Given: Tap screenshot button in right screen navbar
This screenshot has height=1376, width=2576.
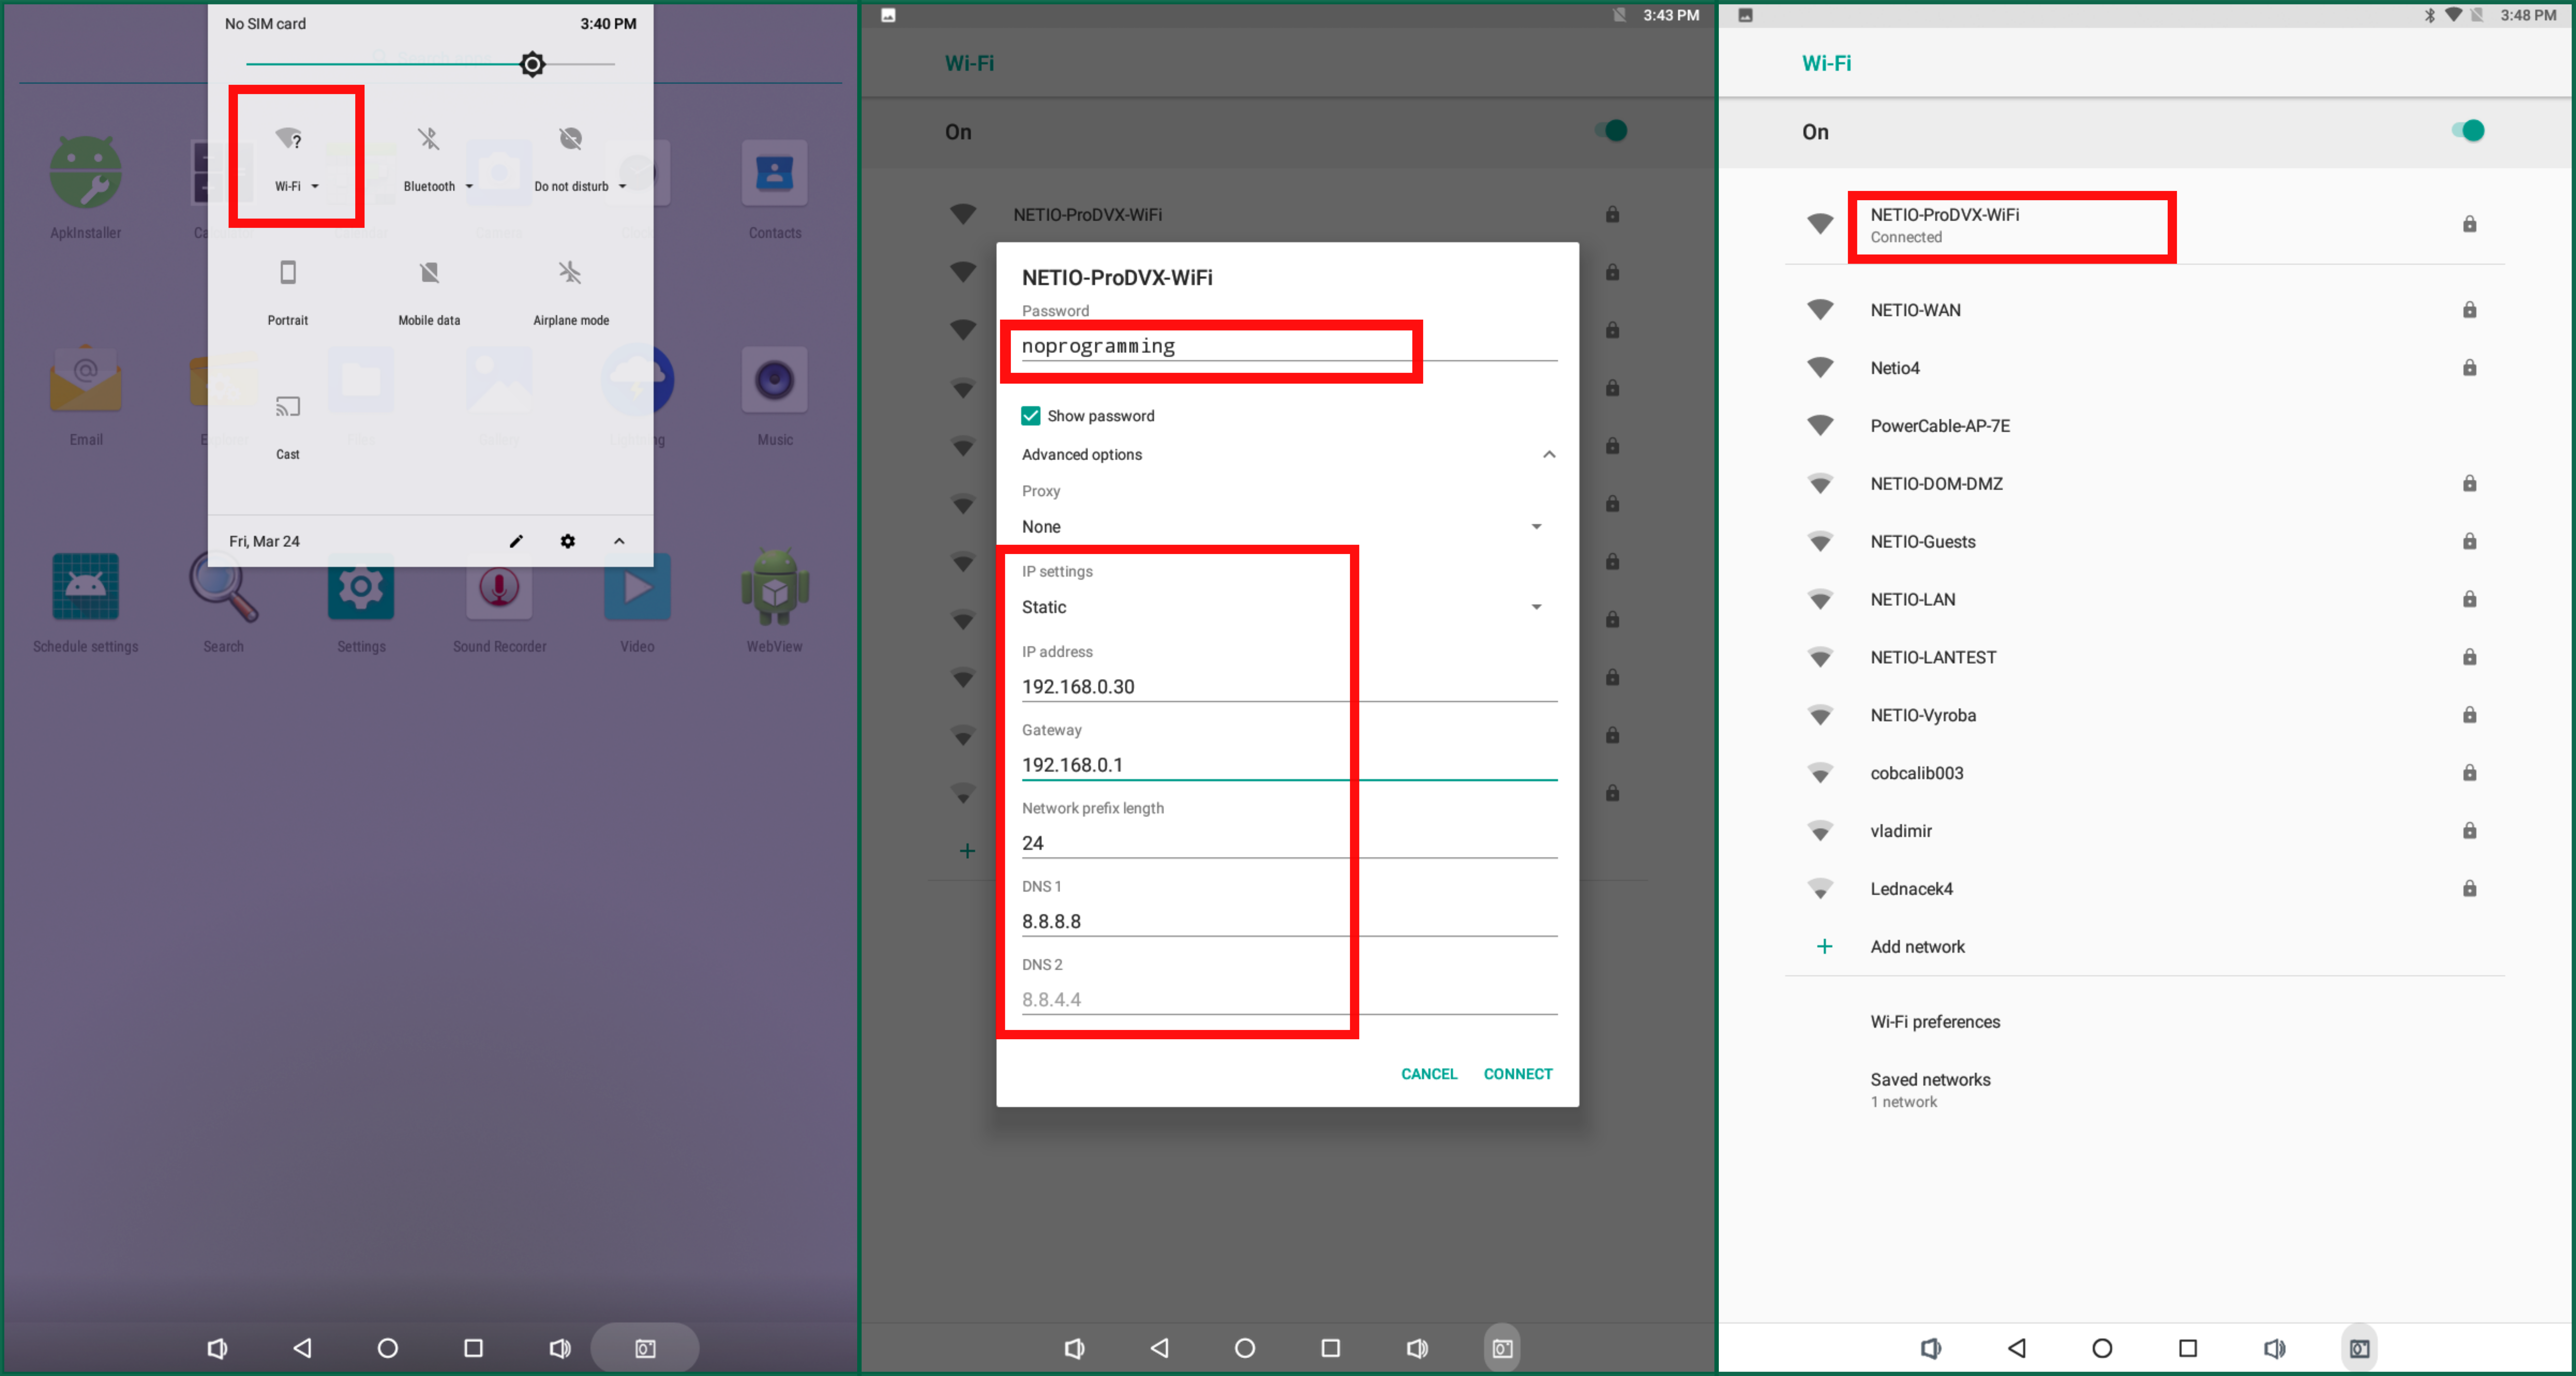Looking at the screenshot, I should 2359,1348.
